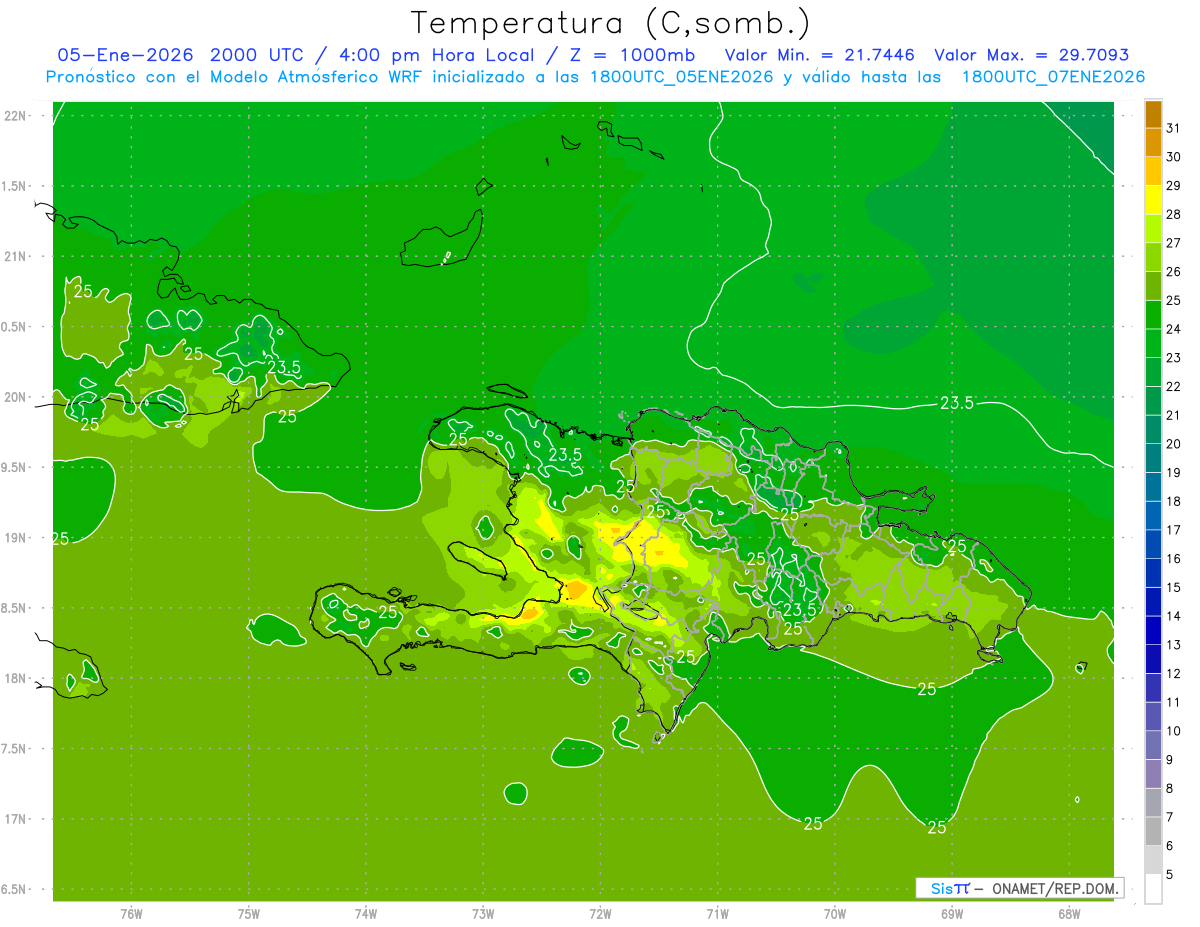Click the teal legend swatch between 19 and 20
The height and width of the screenshot is (927, 1200).
[1153, 459]
